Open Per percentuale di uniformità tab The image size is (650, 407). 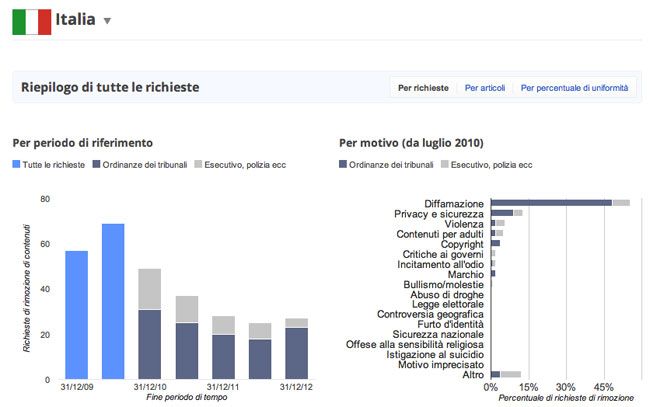pos(575,88)
